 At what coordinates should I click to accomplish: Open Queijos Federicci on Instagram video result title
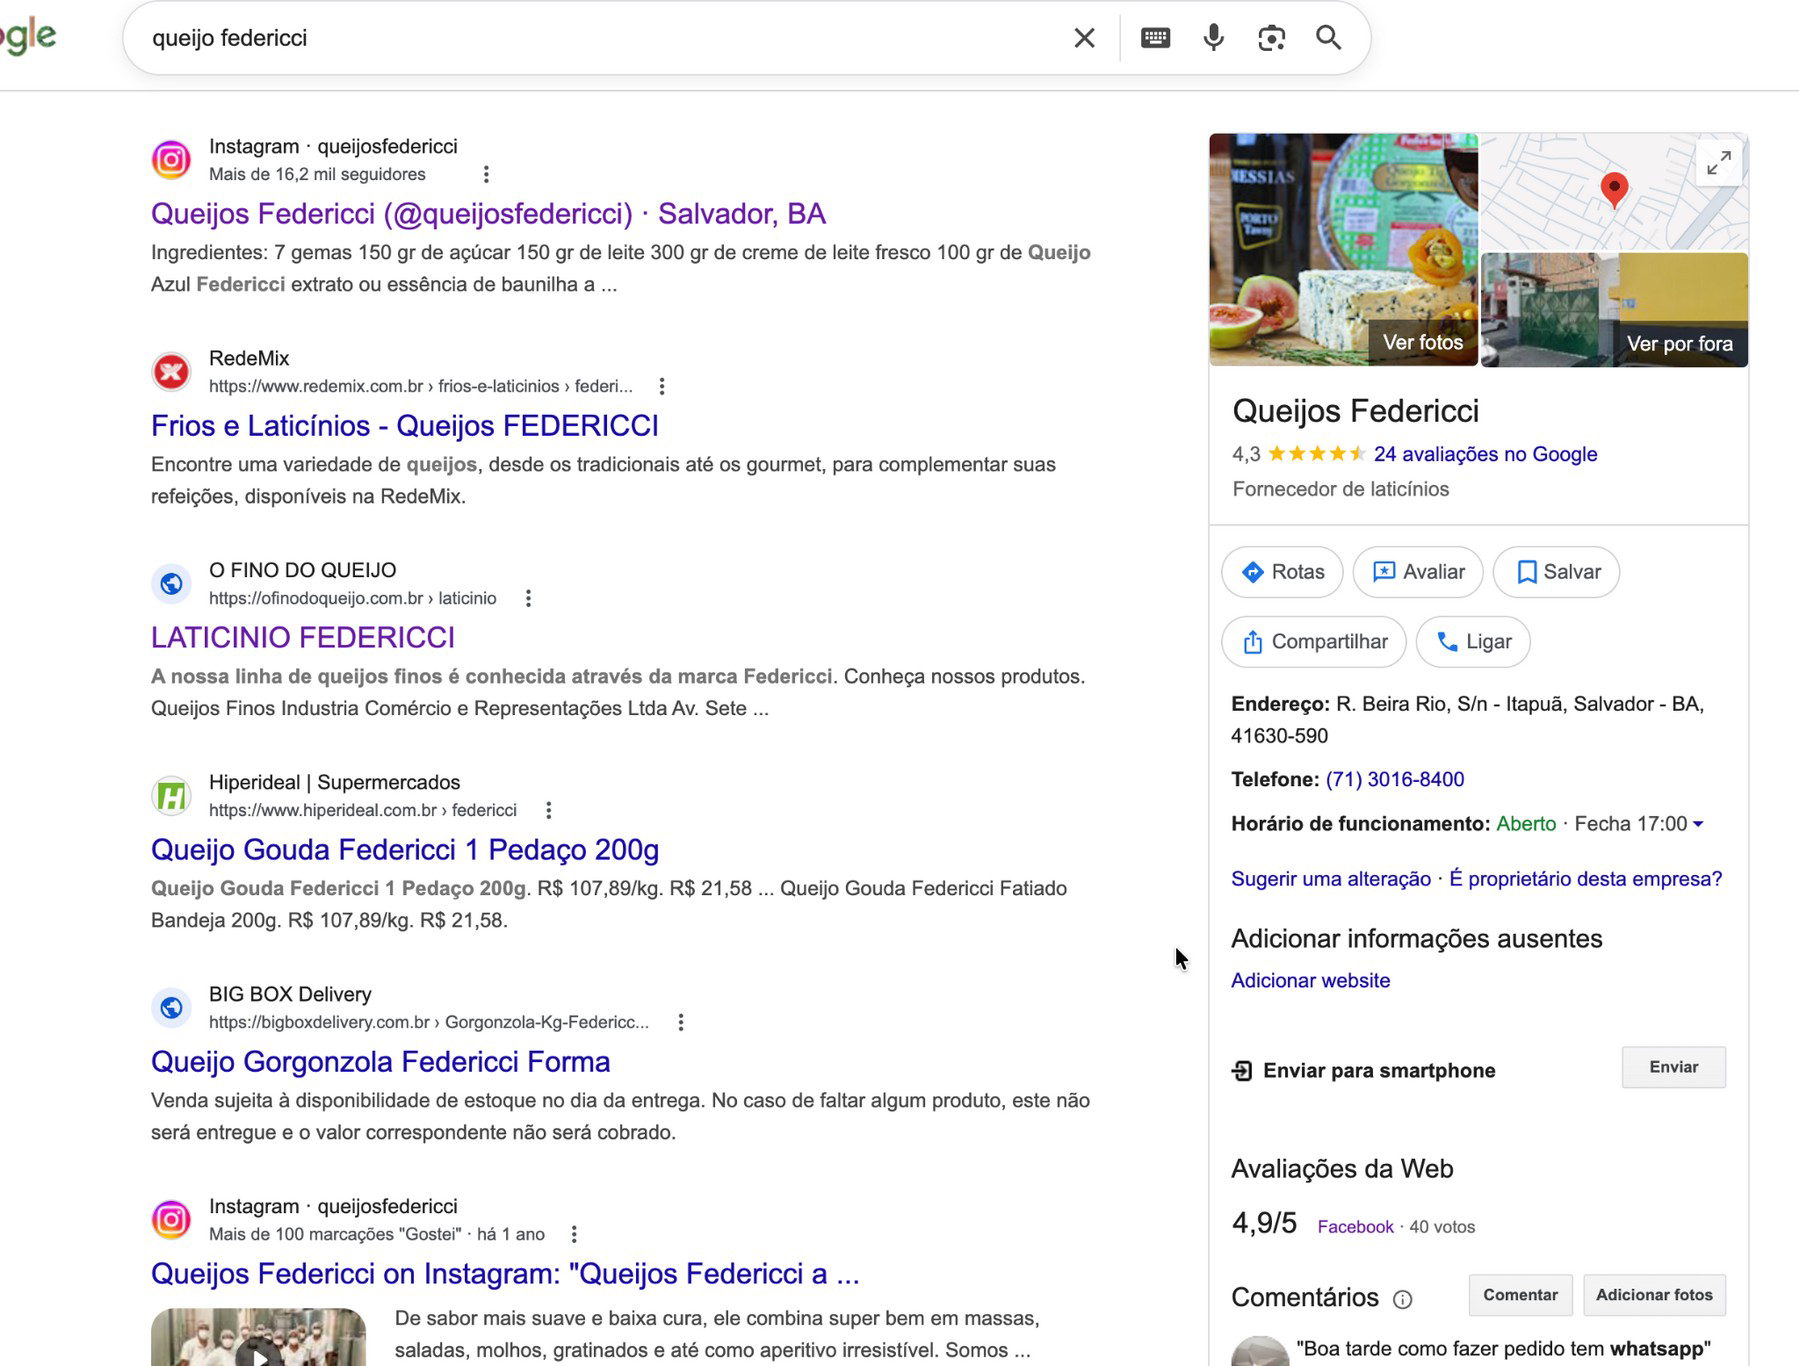[505, 1274]
